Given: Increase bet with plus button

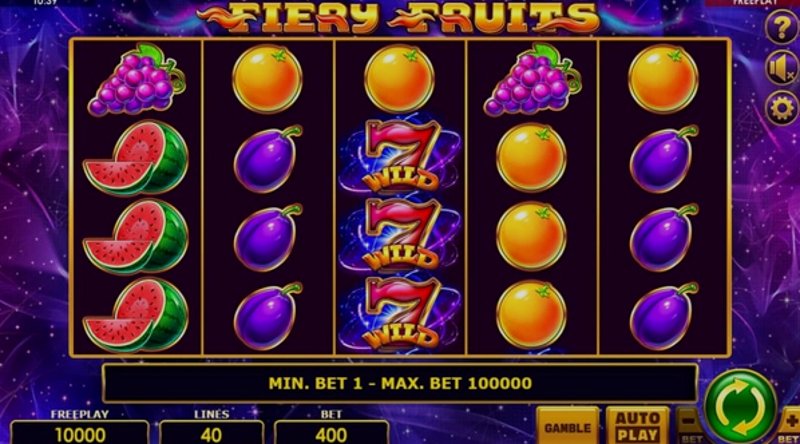Looking at the screenshot, I should [789, 426].
